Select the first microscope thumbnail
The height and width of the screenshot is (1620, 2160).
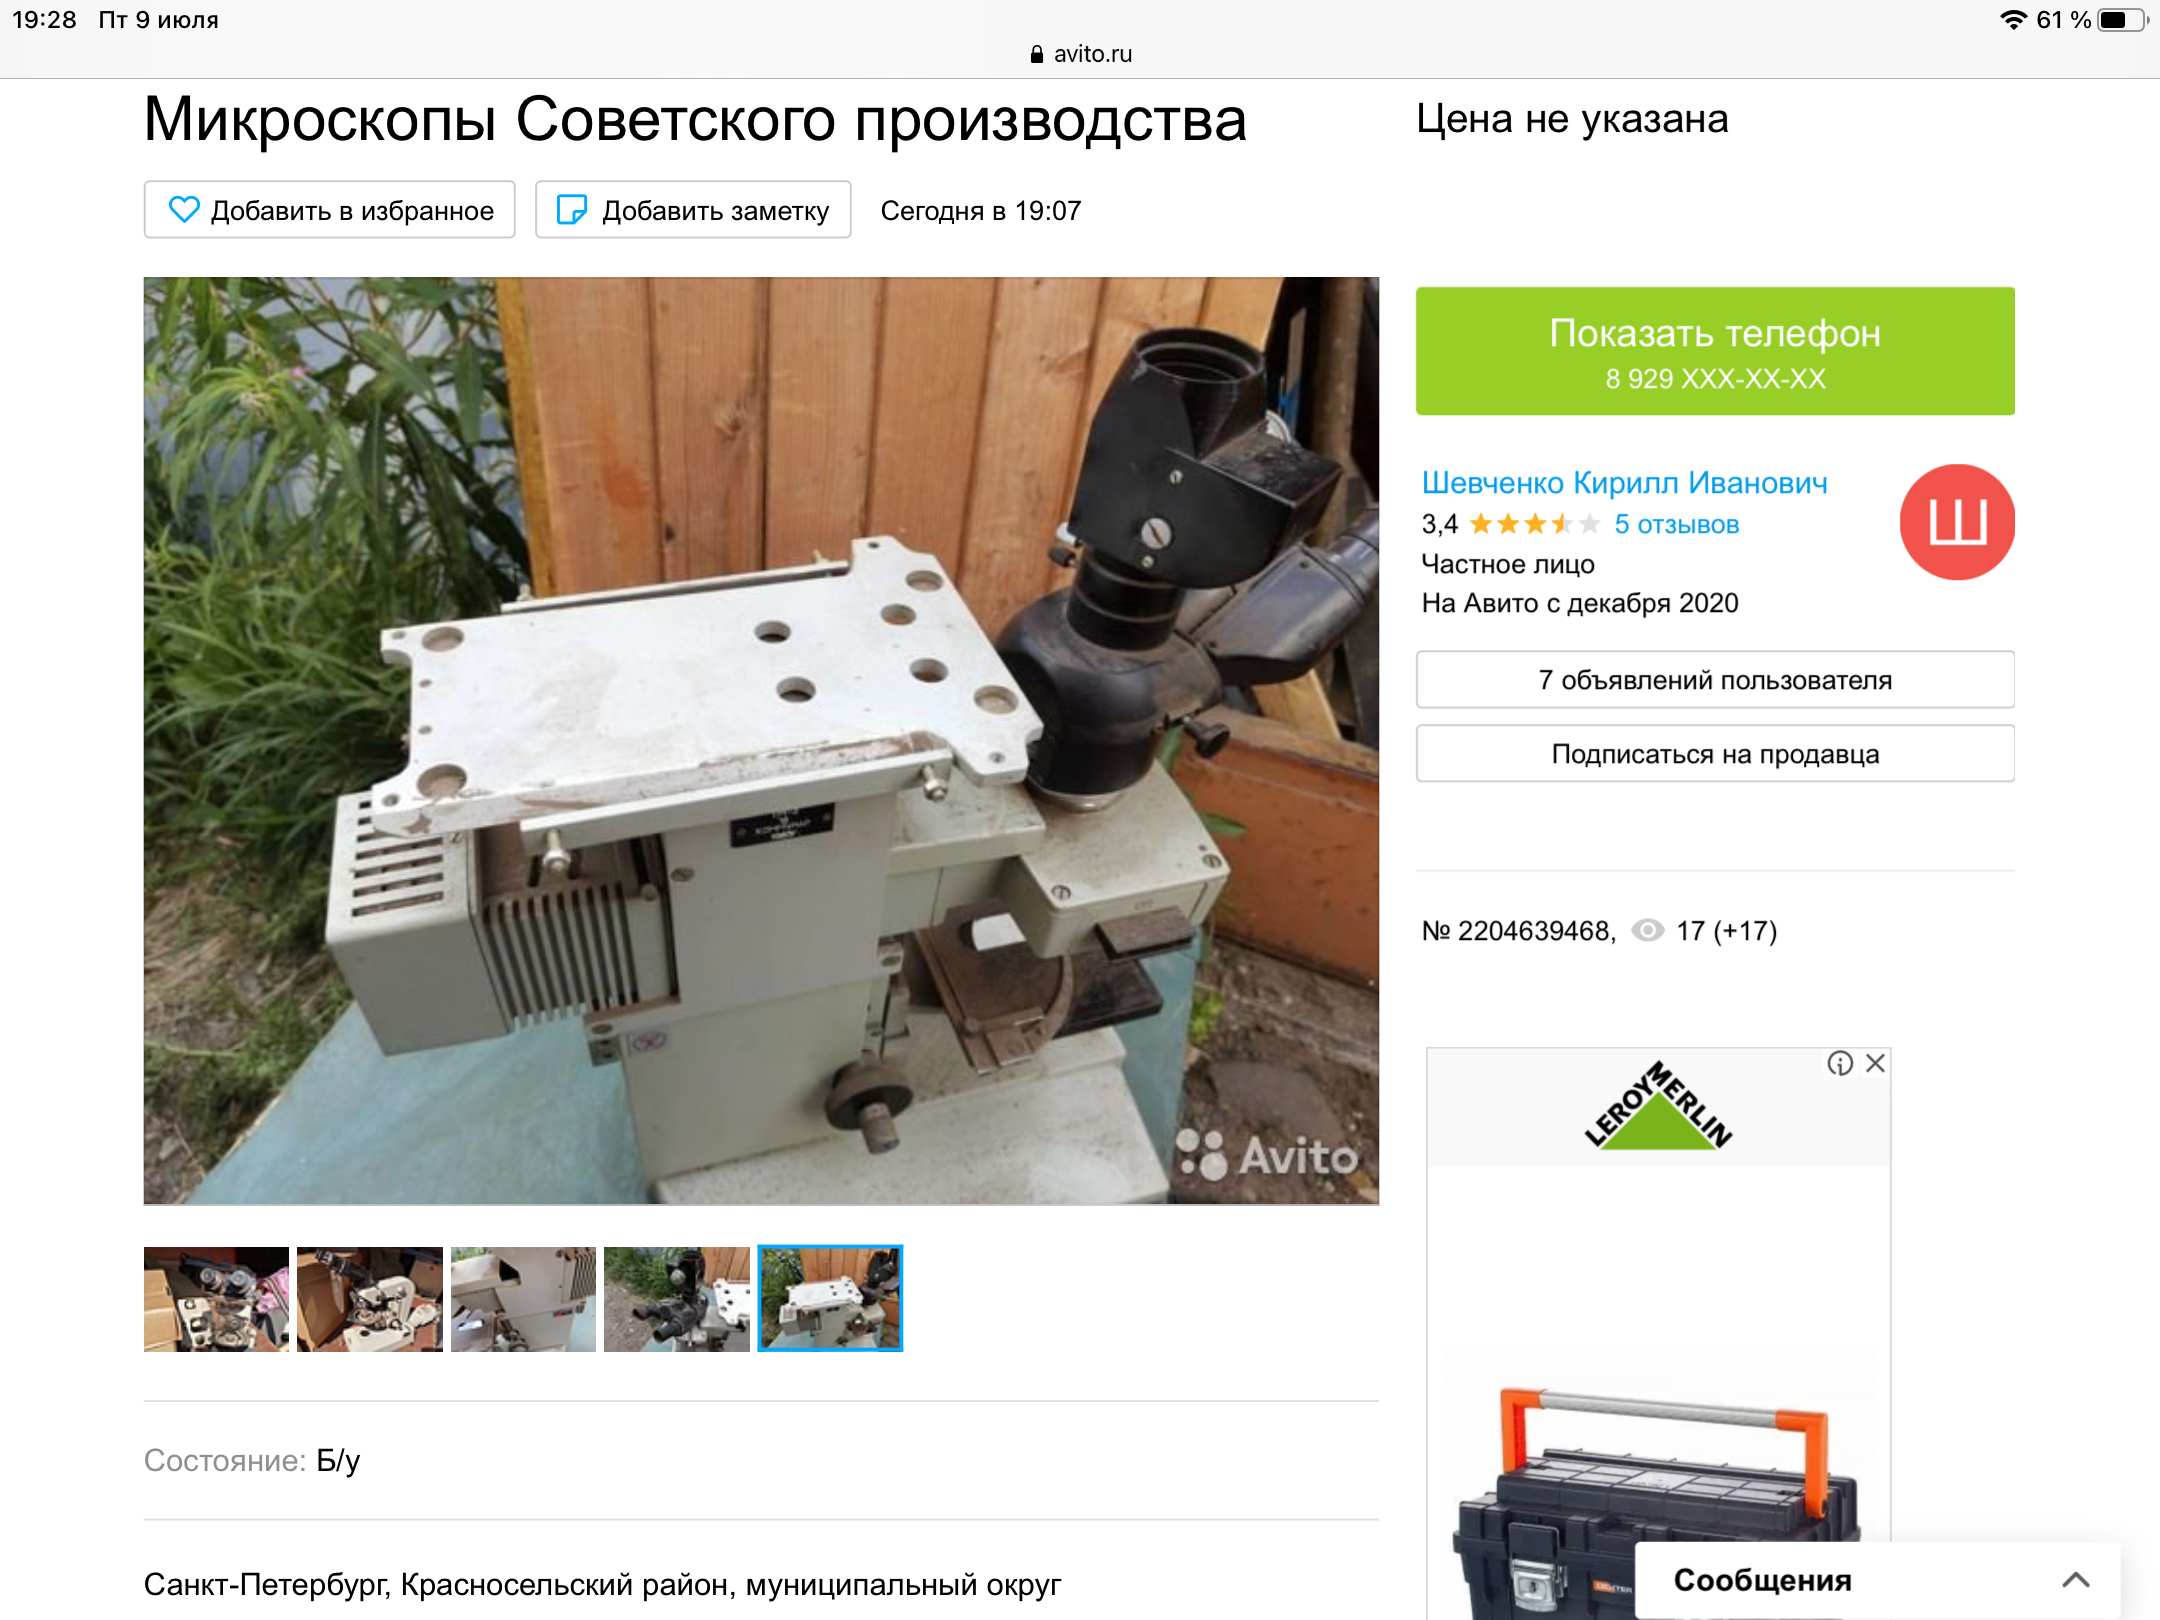216,1299
